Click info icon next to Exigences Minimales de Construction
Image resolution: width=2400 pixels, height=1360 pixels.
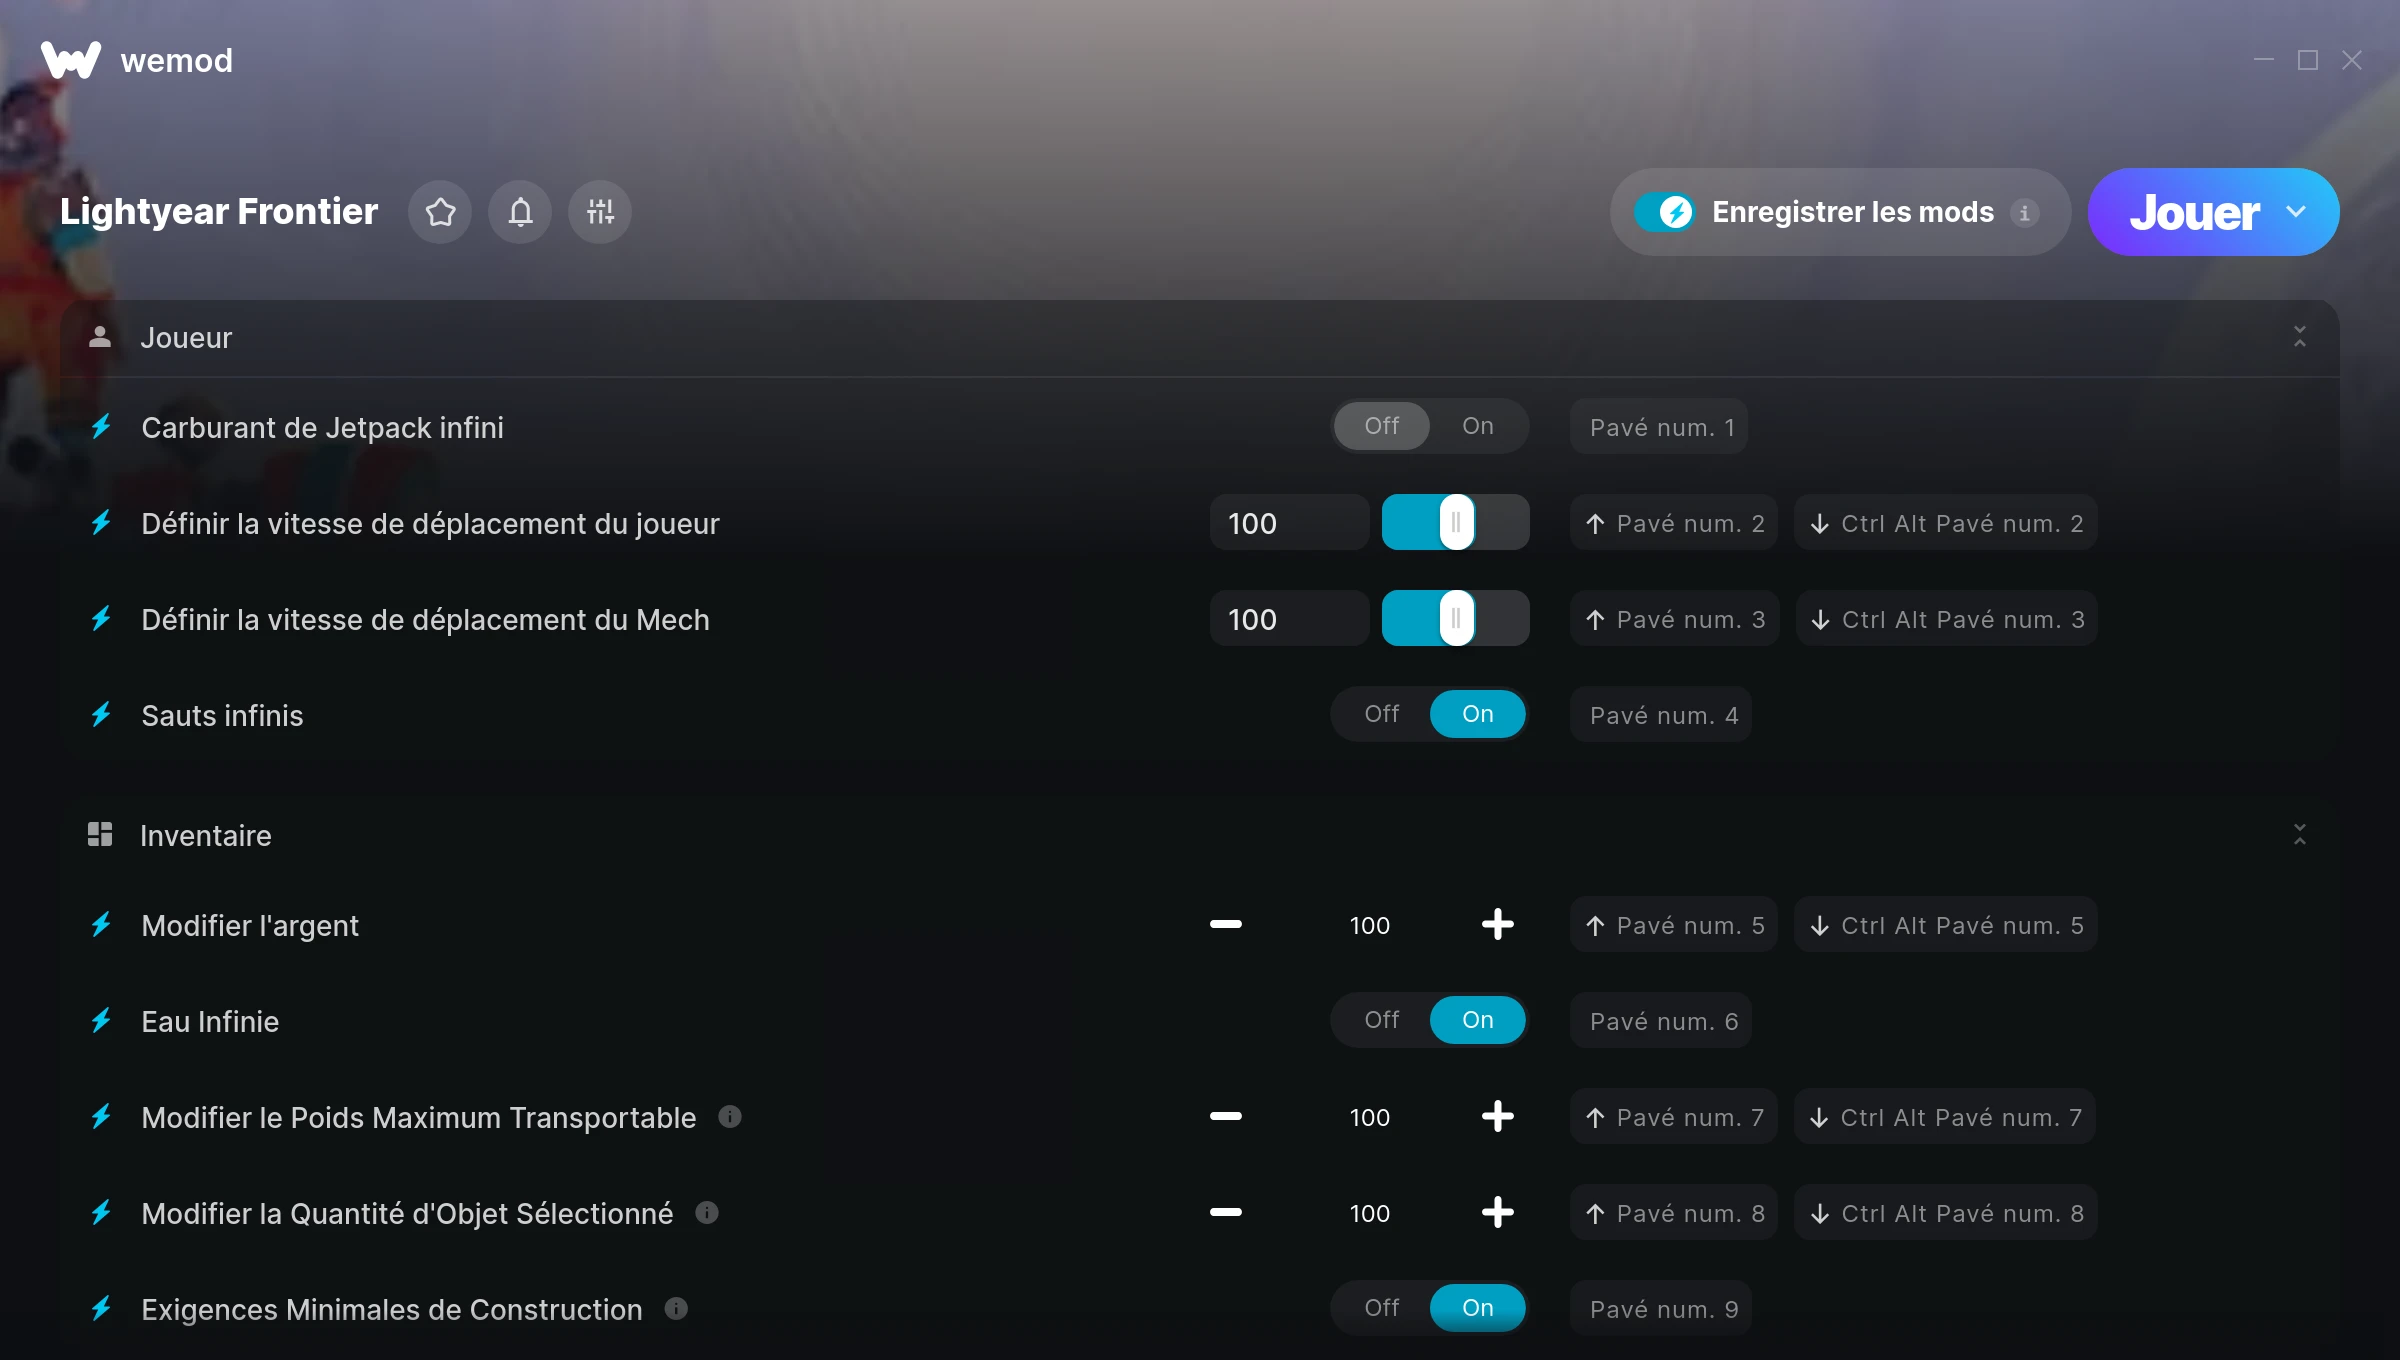676,1309
